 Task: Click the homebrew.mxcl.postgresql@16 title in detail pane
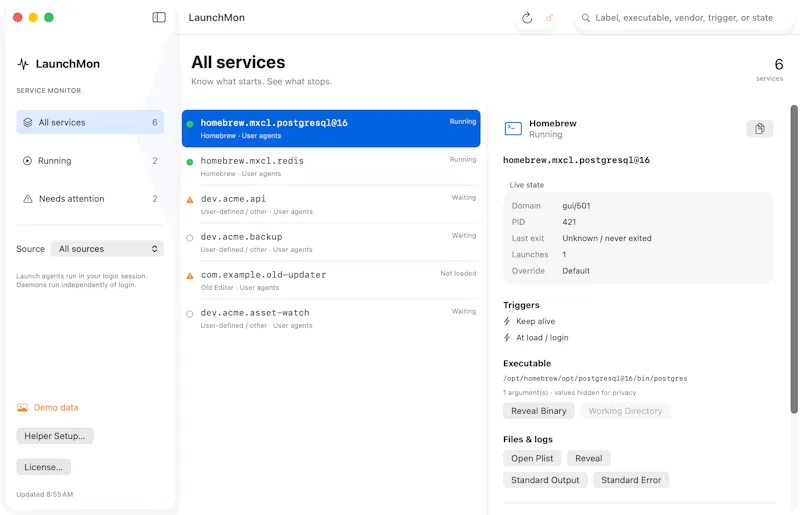pos(576,160)
